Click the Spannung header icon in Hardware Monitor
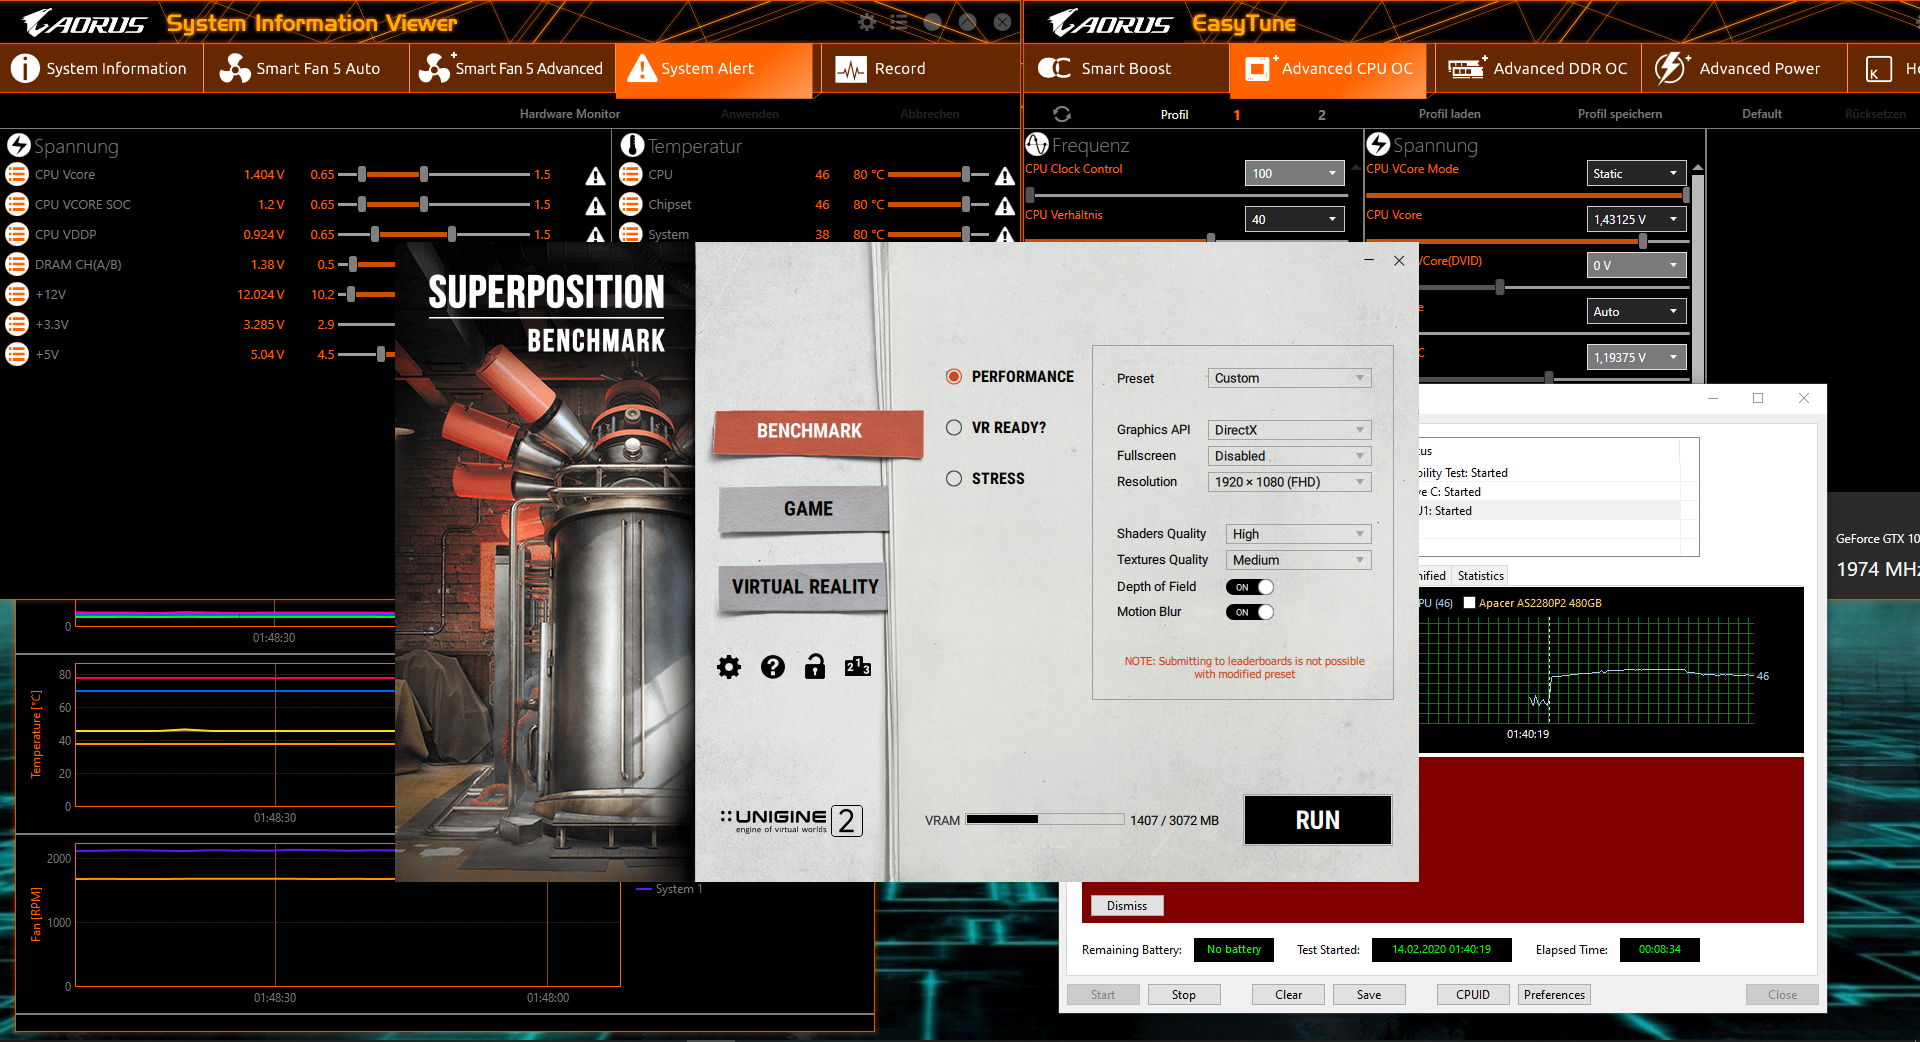The width and height of the screenshot is (1920, 1042). 19,145
